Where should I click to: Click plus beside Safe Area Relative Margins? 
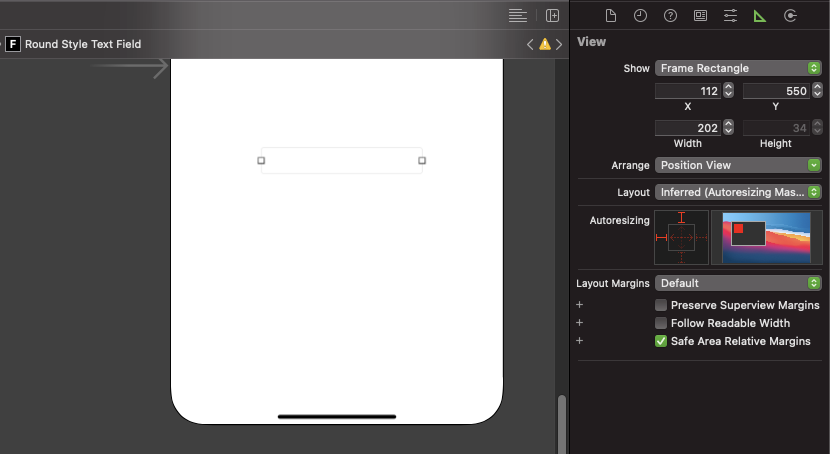tap(580, 341)
